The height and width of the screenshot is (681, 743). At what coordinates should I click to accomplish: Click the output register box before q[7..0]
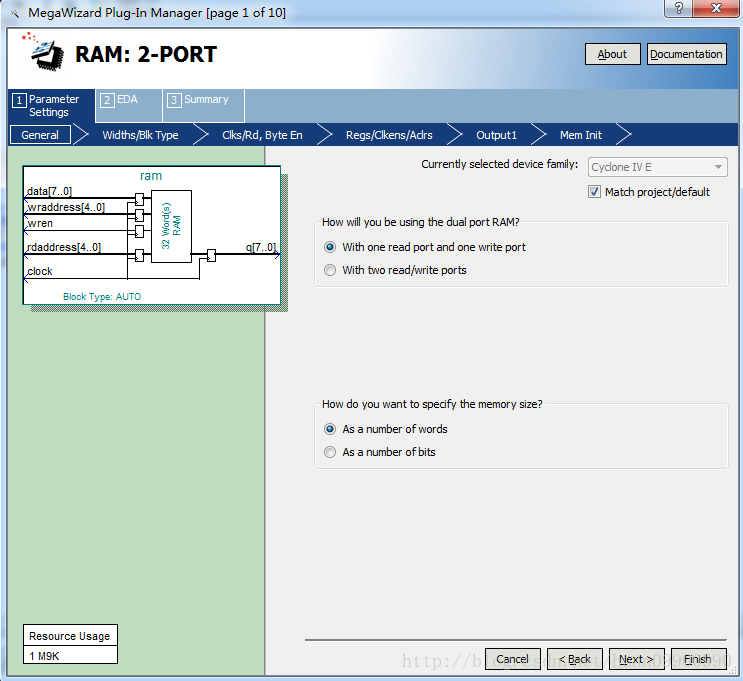211,255
